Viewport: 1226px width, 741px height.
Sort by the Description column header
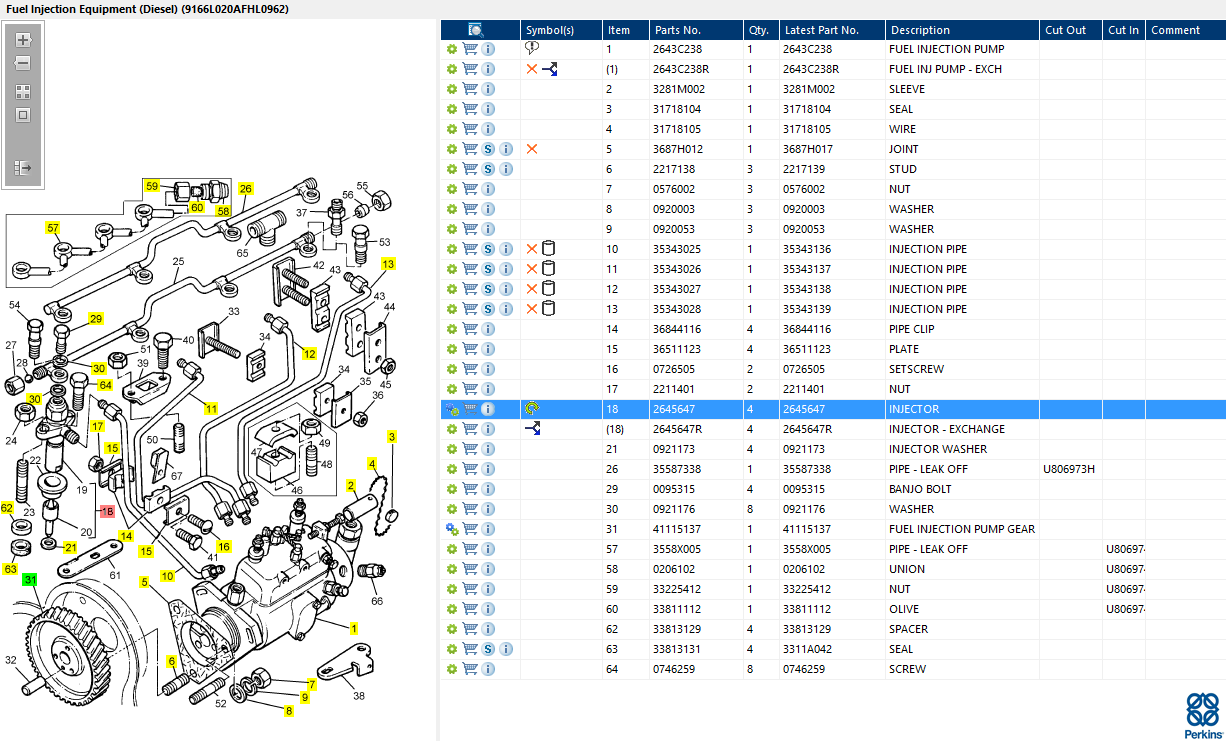pos(921,30)
